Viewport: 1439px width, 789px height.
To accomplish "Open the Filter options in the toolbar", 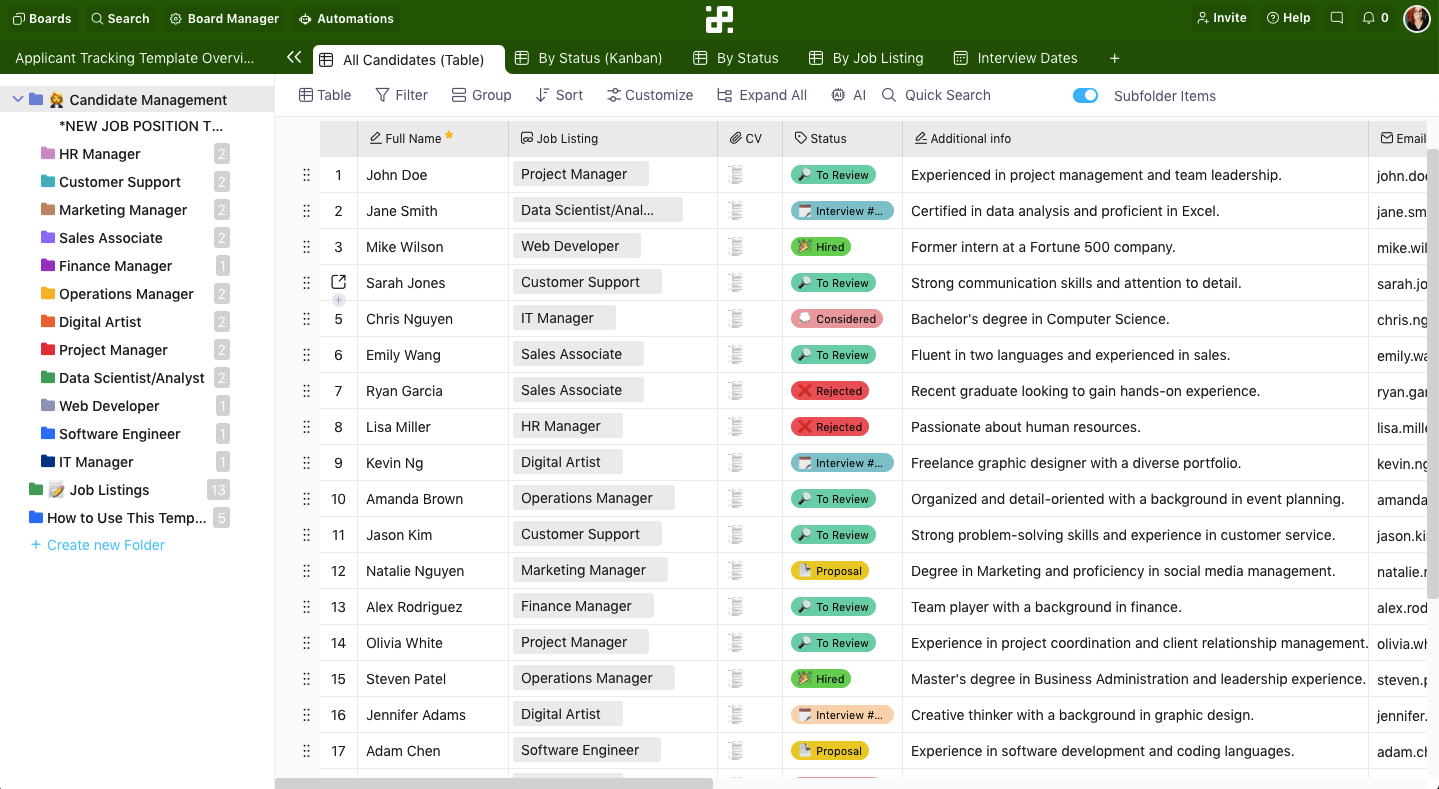I will click(401, 94).
